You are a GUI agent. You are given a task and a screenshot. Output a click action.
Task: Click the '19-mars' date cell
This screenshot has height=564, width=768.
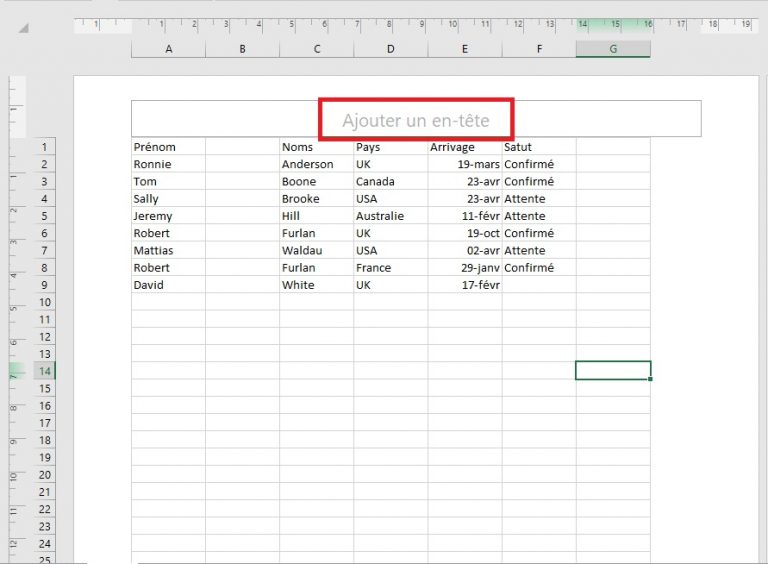(465, 164)
